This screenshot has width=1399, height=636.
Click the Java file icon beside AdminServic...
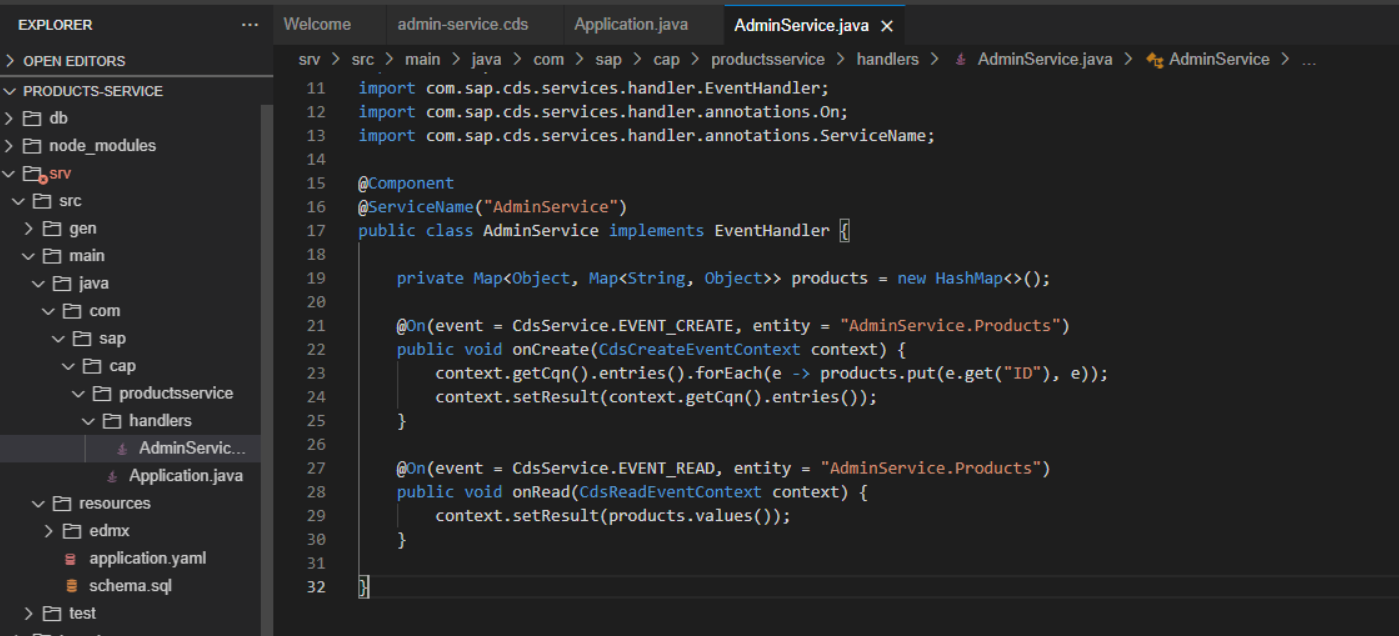click(x=122, y=449)
